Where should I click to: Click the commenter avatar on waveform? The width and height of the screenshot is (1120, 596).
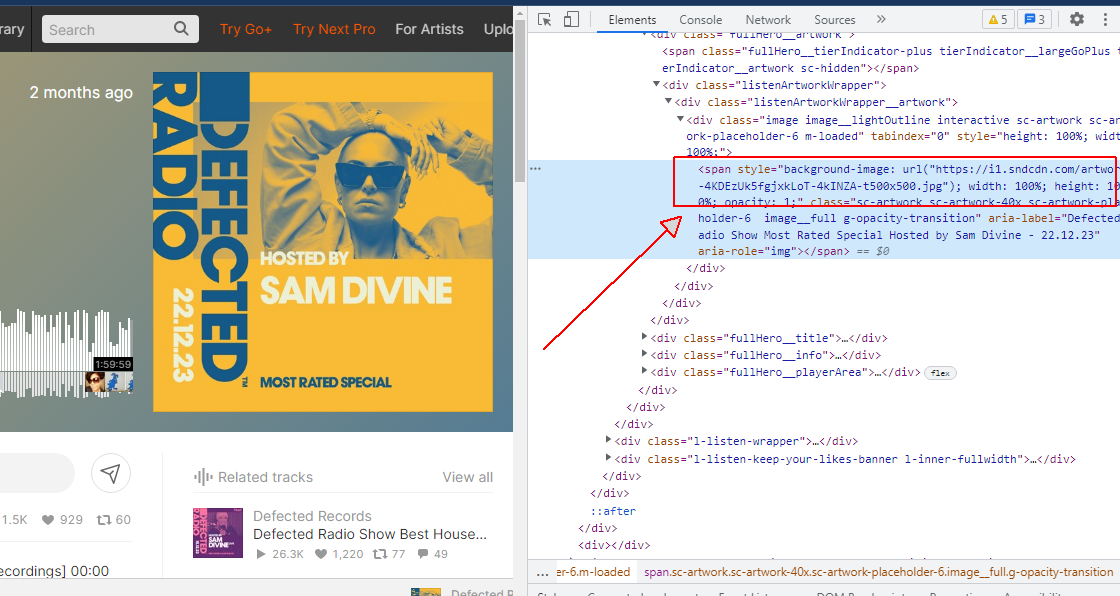pyautogui.click(x=95, y=382)
